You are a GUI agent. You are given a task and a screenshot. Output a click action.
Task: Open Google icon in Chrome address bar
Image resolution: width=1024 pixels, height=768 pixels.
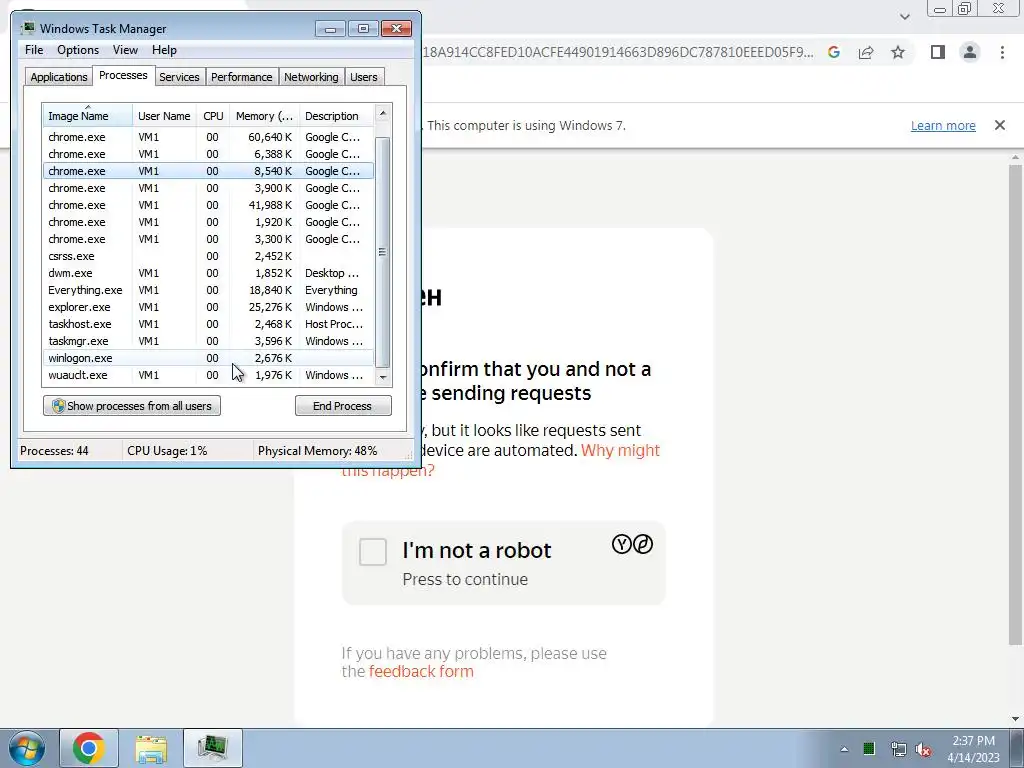click(834, 52)
